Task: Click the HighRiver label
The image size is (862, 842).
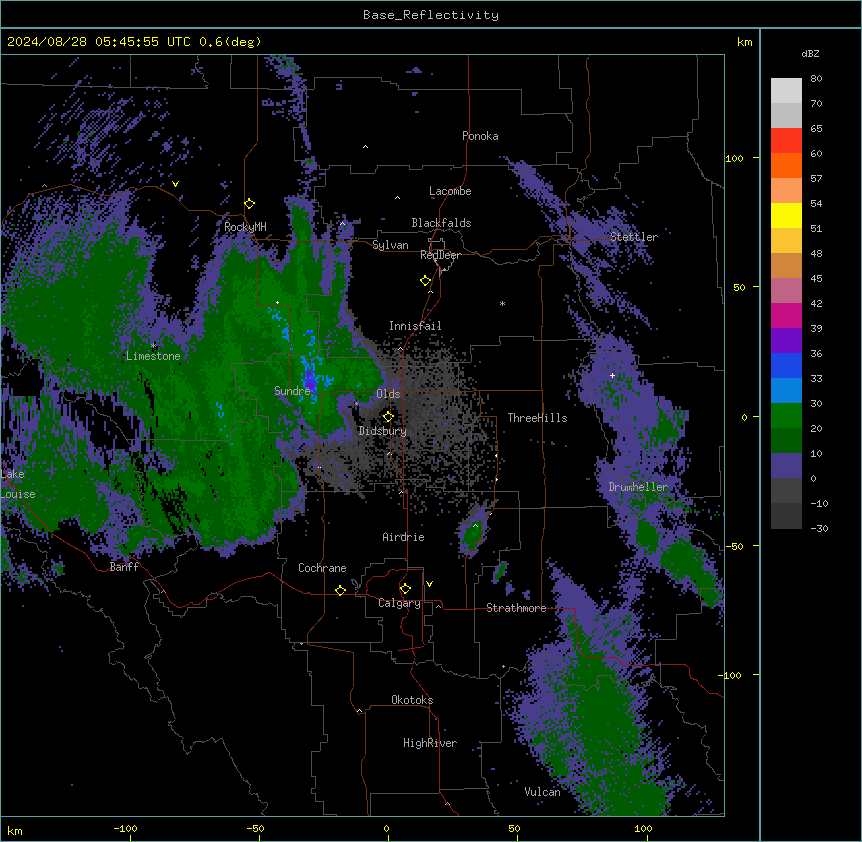Action: 430,743
